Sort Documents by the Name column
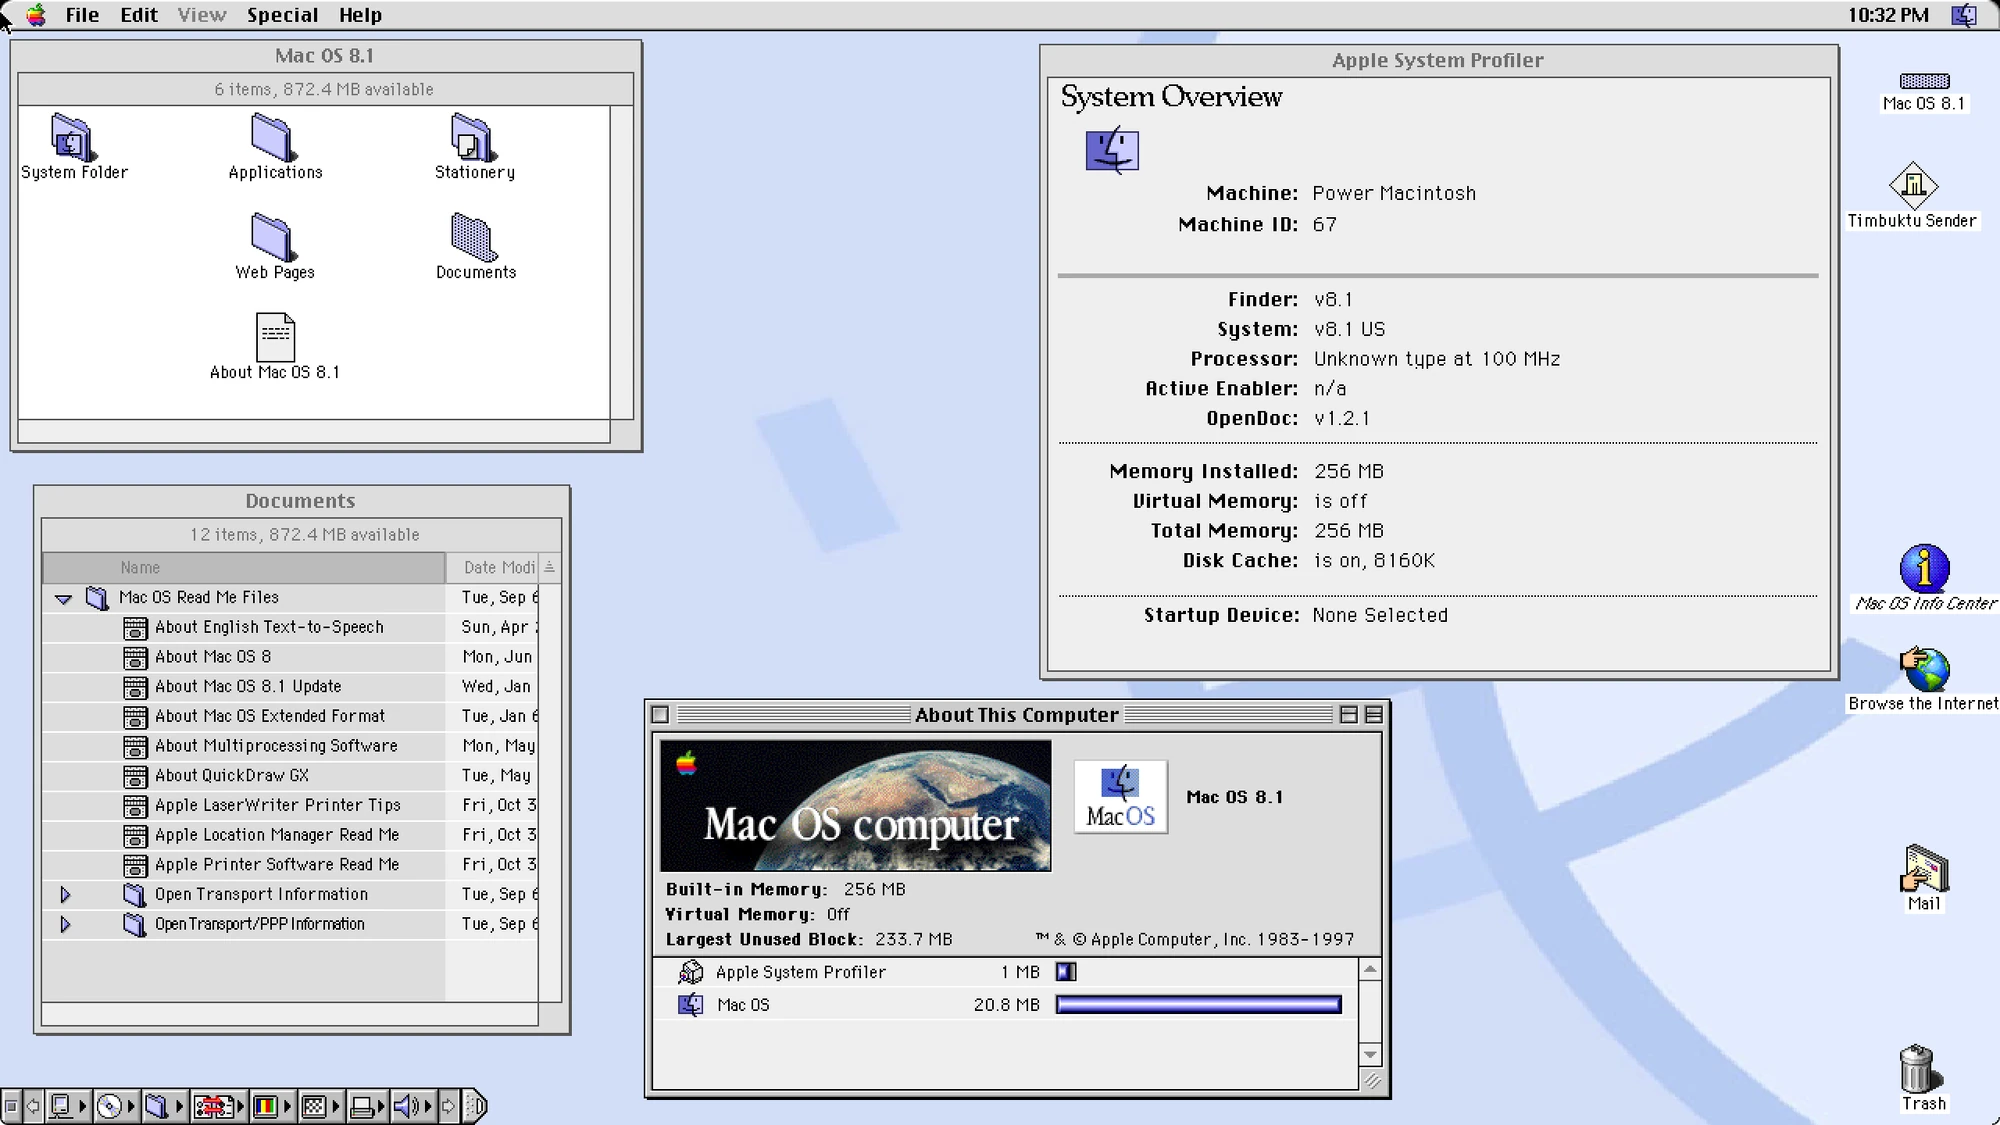2000x1125 pixels. (x=140, y=567)
